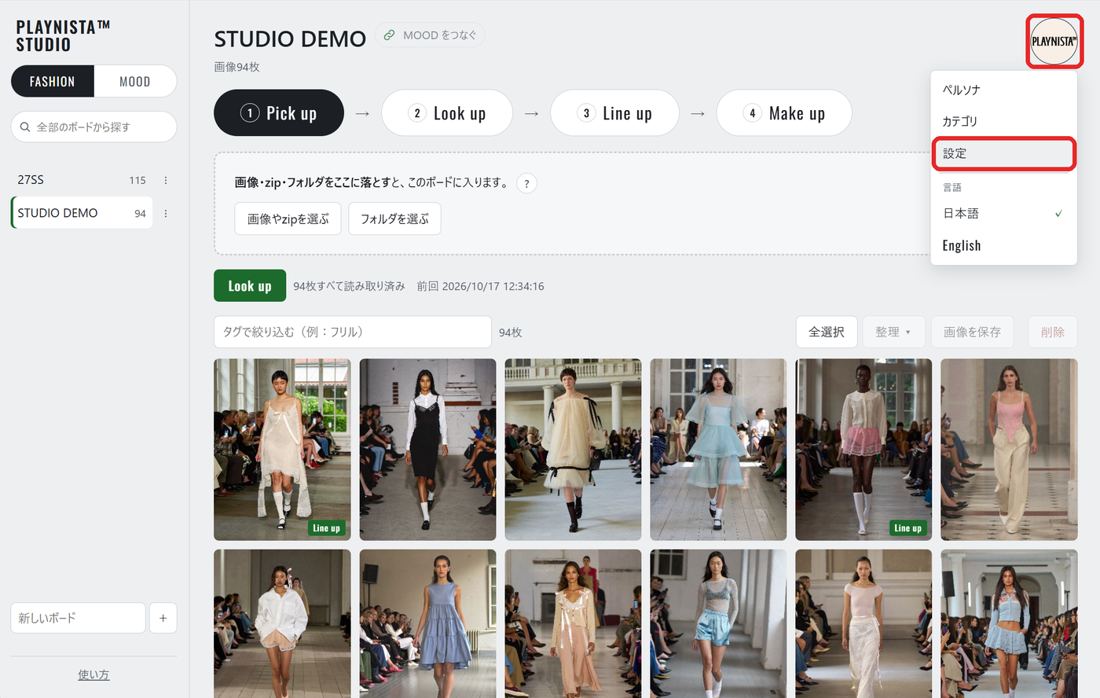Screen dimensions: 1100x698
Task: Open the 使い方 link
Action: (93, 675)
